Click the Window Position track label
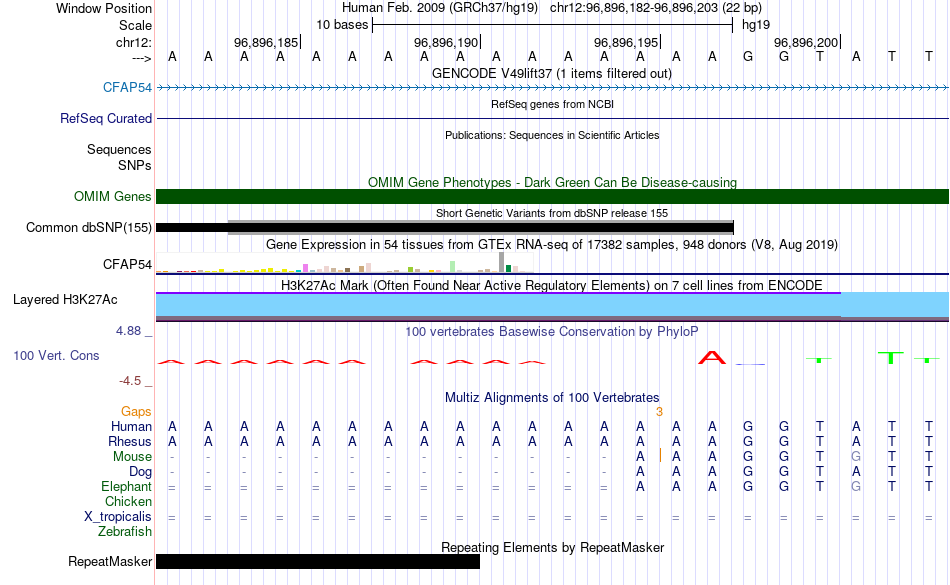 coord(104,8)
